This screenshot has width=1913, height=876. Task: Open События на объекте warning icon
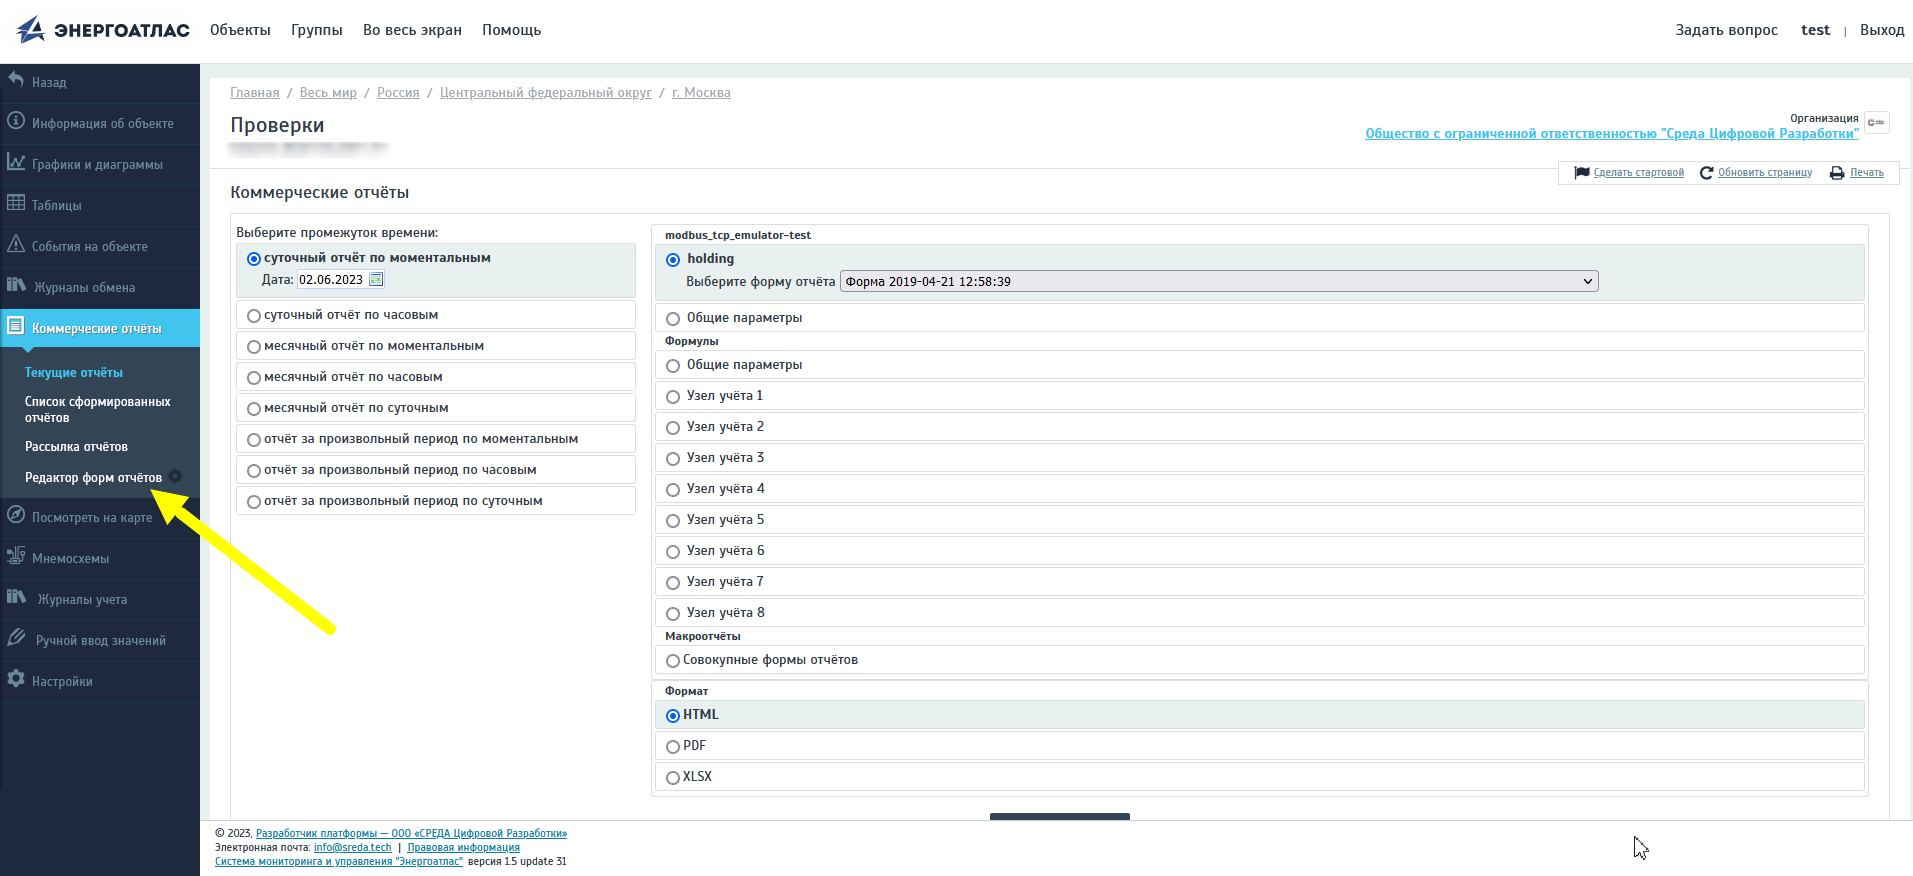click(x=16, y=244)
